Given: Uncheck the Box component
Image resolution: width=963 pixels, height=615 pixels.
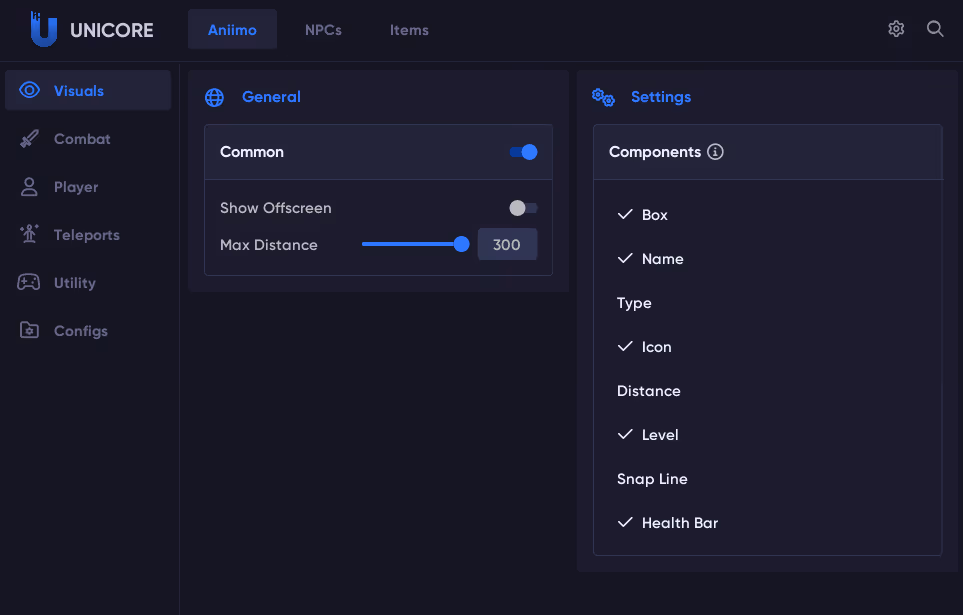Looking at the screenshot, I should click(x=642, y=214).
